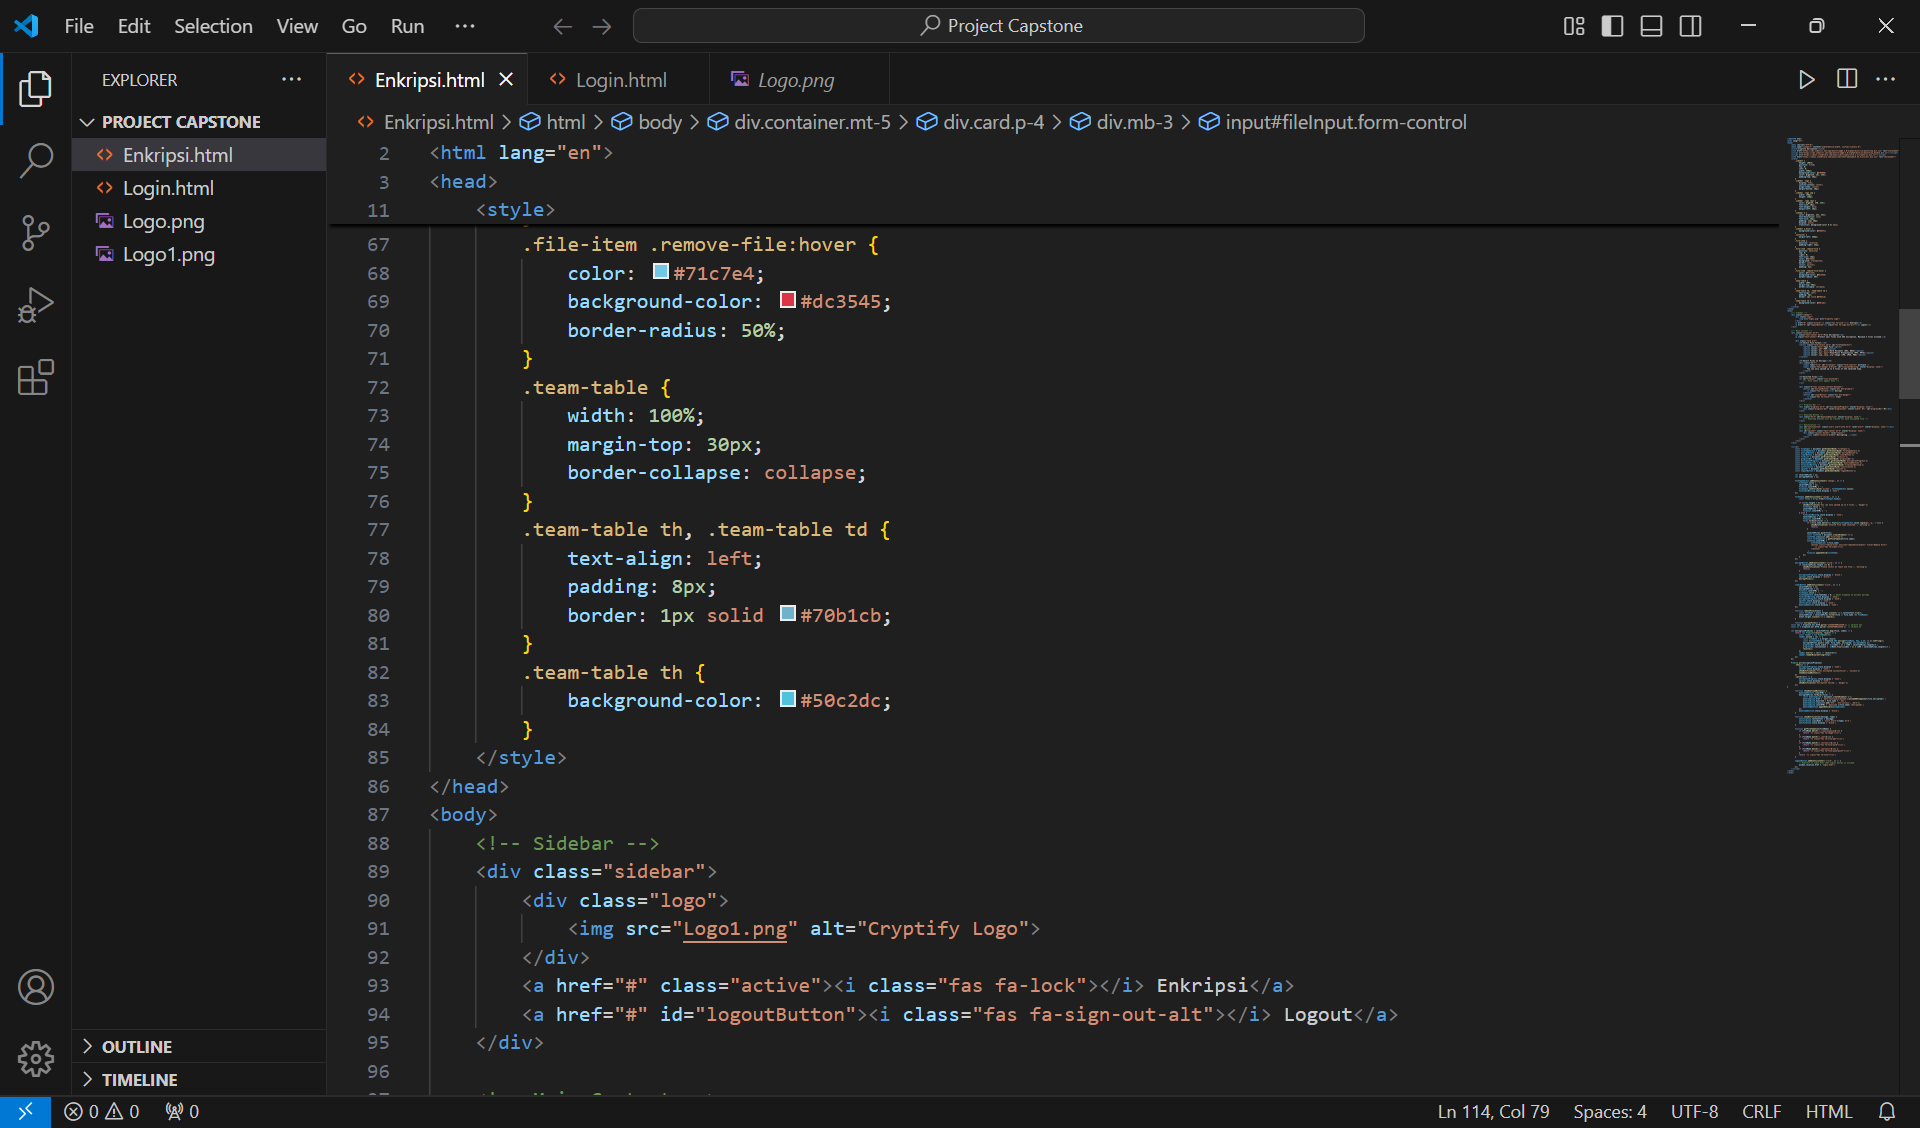Run the current file with play icon
Image resolution: width=1920 pixels, height=1128 pixels.
point(1807,80)
